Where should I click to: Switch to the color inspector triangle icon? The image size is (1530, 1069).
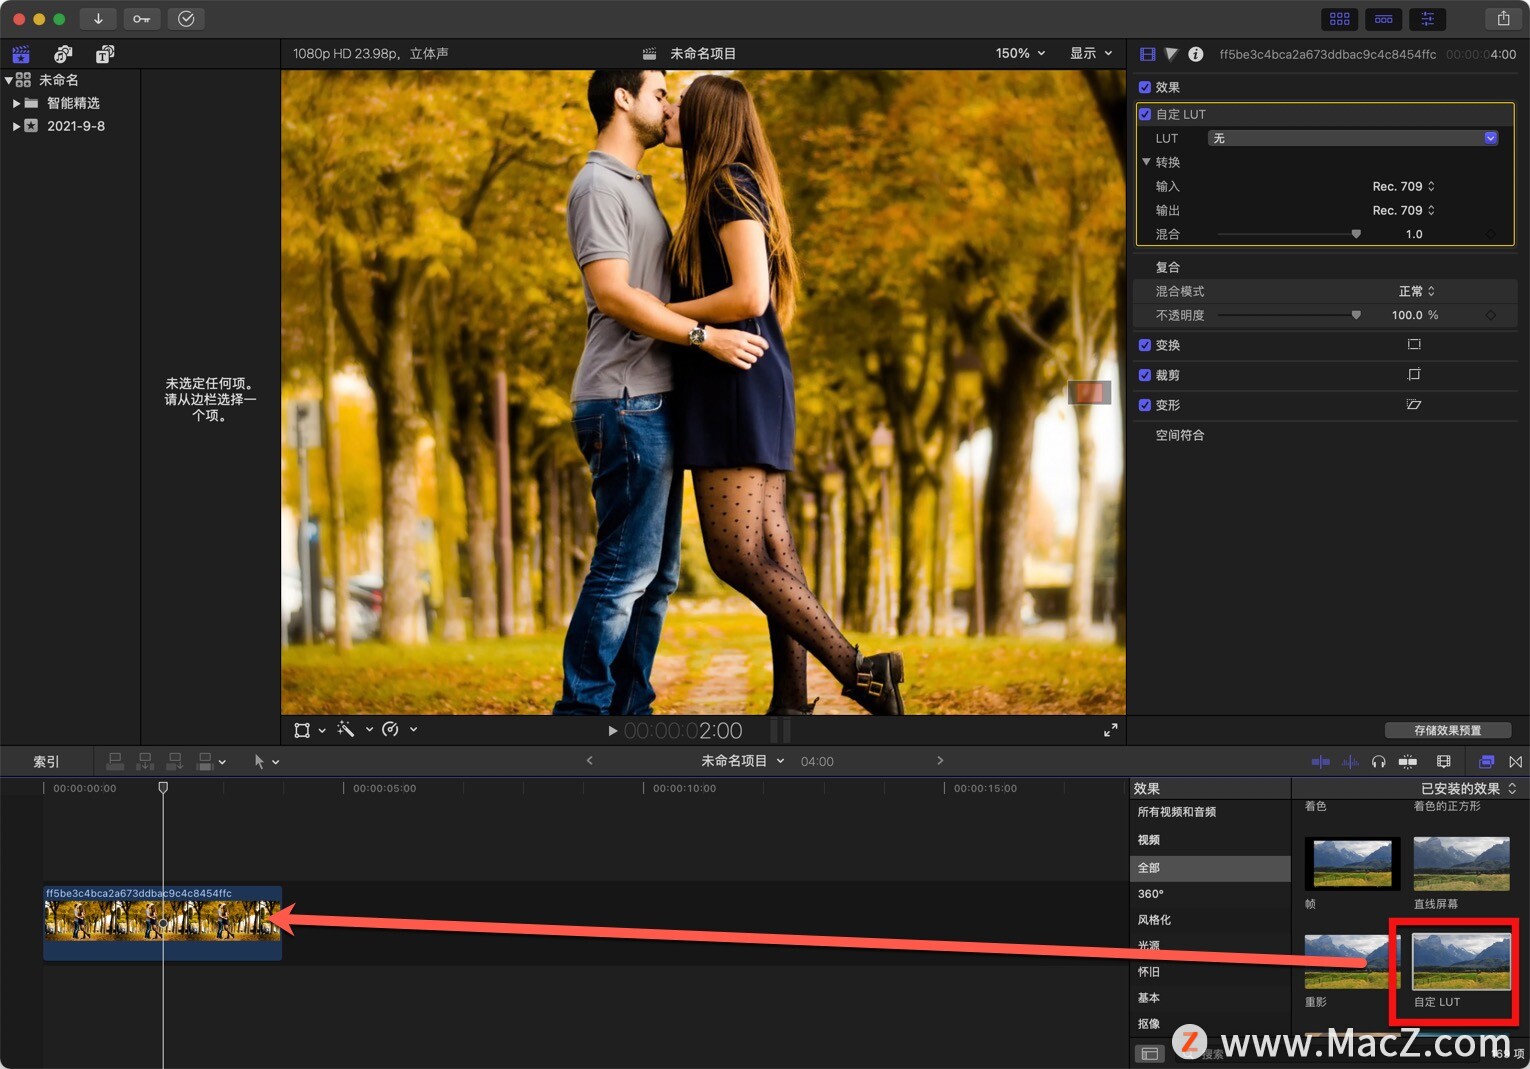(x=1171, y=54)
